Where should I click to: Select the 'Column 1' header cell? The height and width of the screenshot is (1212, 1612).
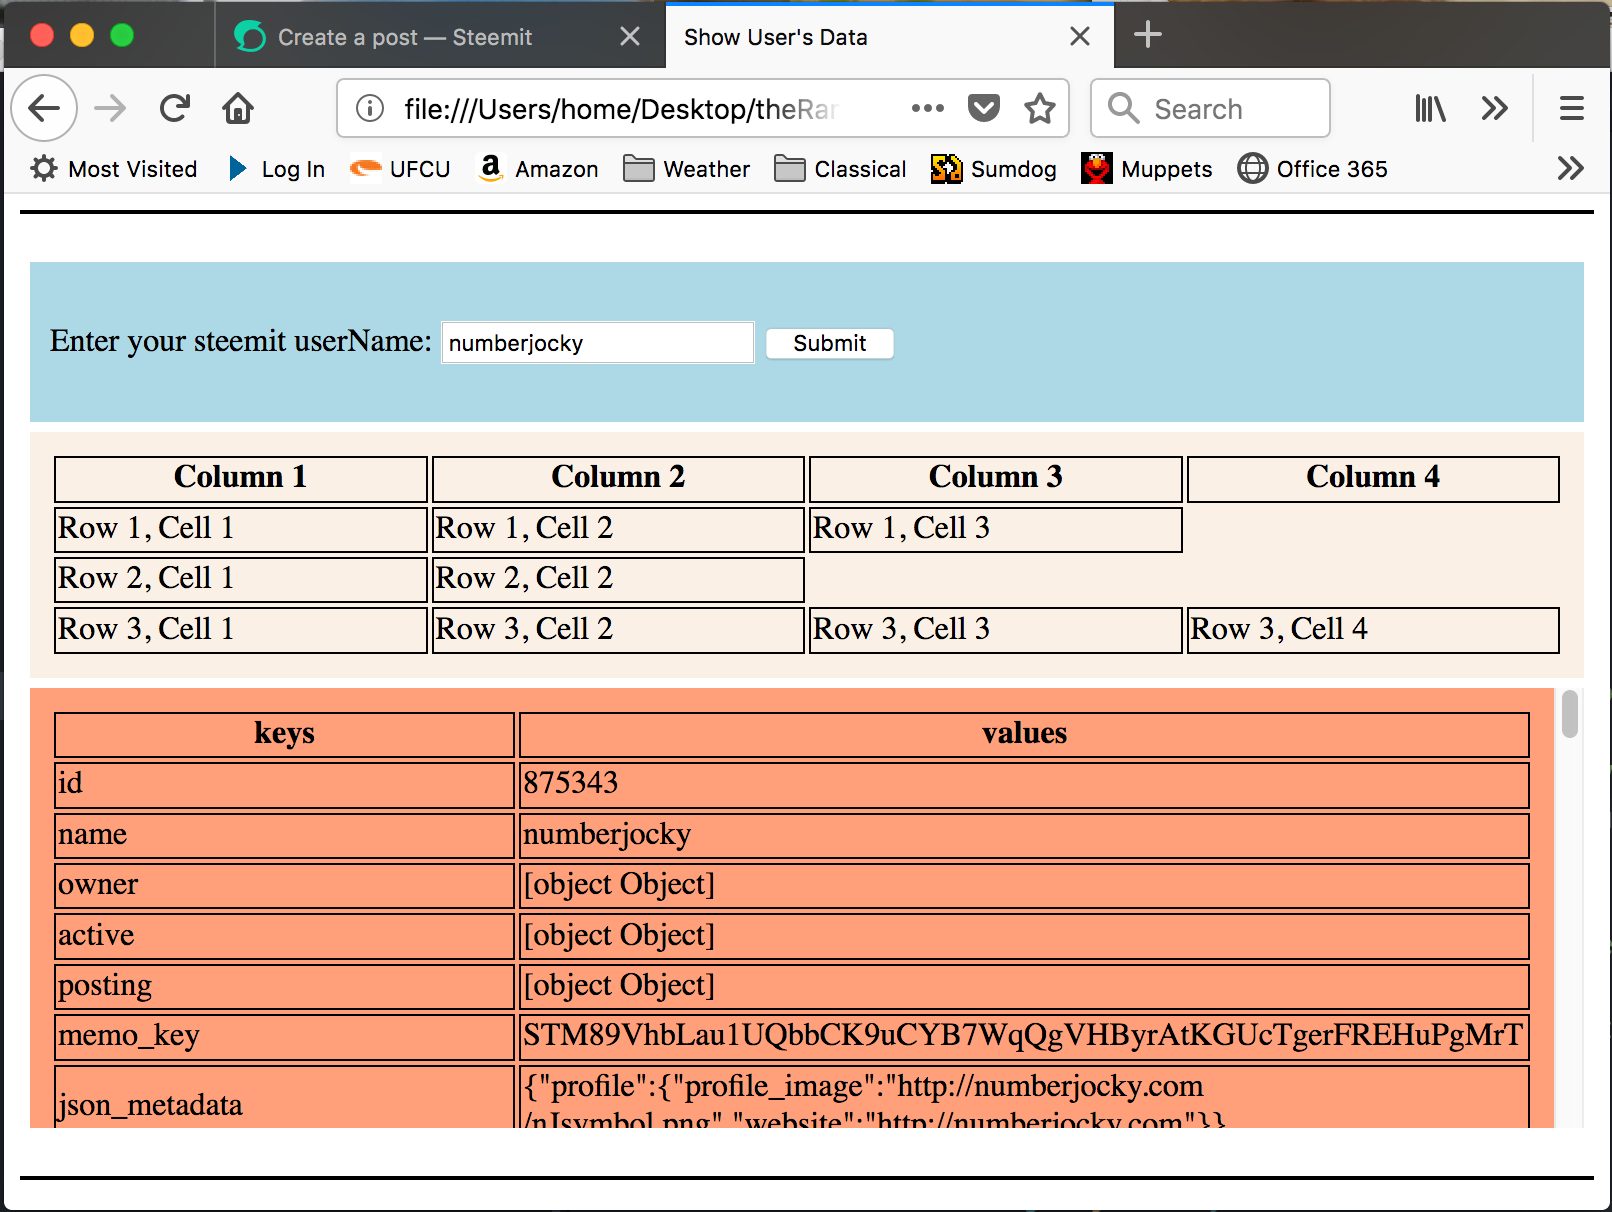241,479
